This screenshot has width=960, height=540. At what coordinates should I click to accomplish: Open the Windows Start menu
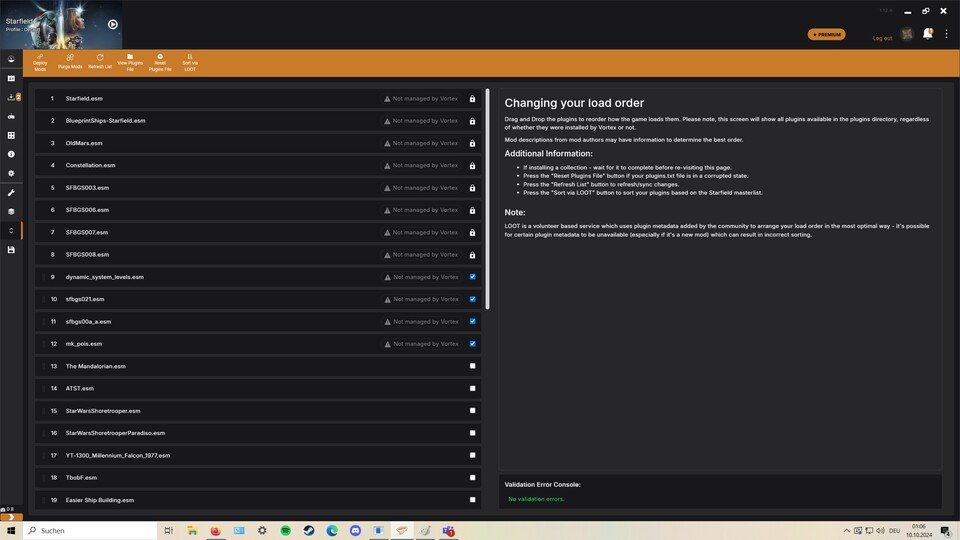[11, 531]
